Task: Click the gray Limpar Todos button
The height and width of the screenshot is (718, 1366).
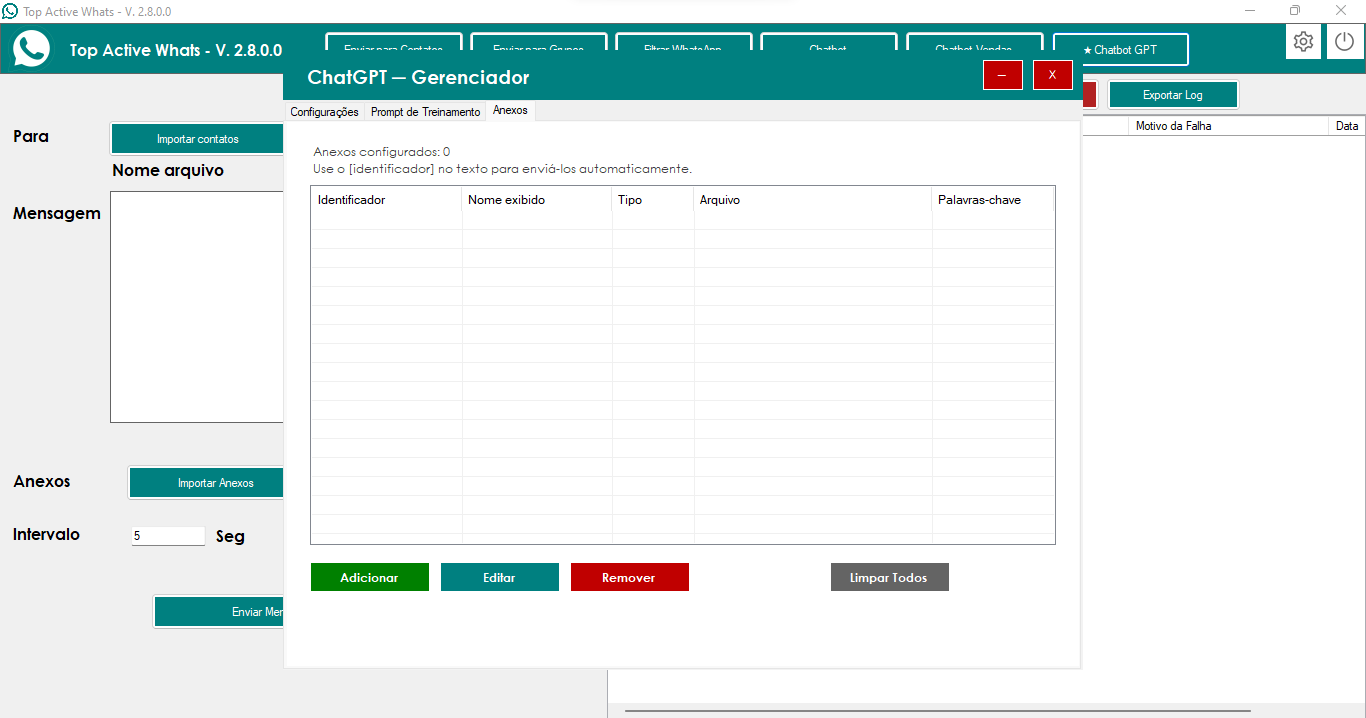Action: tap(889, 577)
